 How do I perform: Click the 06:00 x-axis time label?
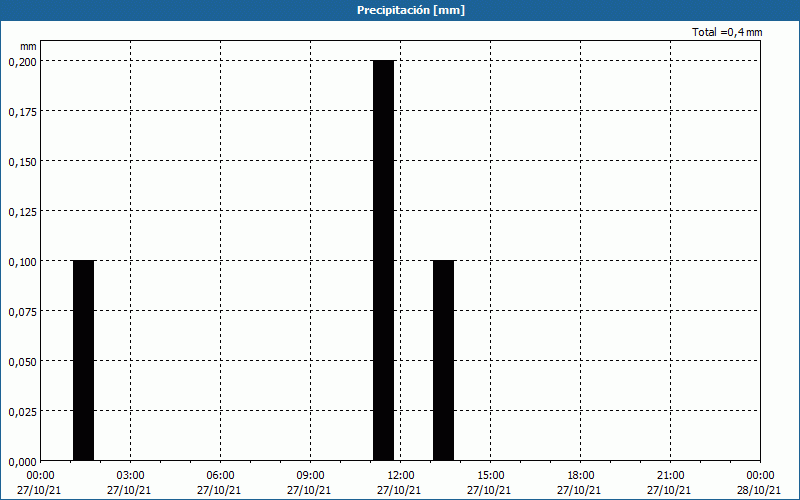coord(220,476)
